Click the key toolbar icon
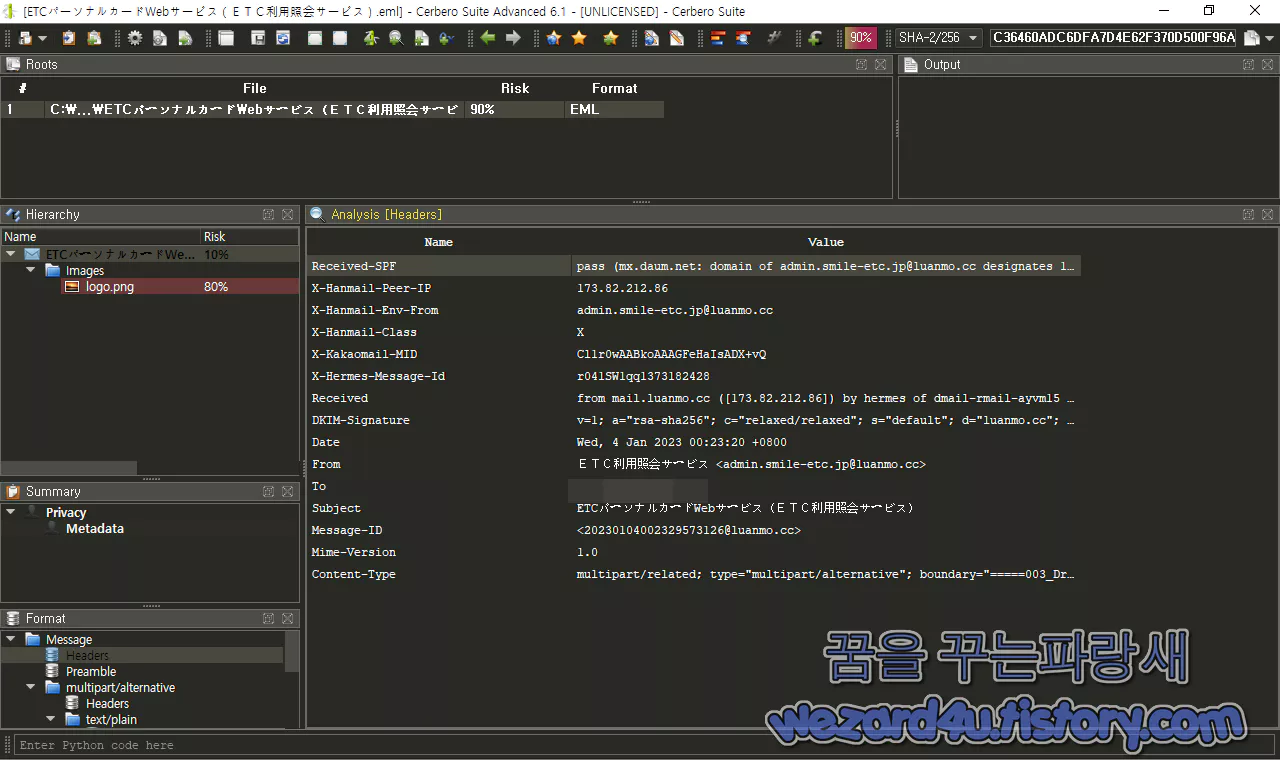The width and height of the screenshot is (1280, 760). (446, 38)
